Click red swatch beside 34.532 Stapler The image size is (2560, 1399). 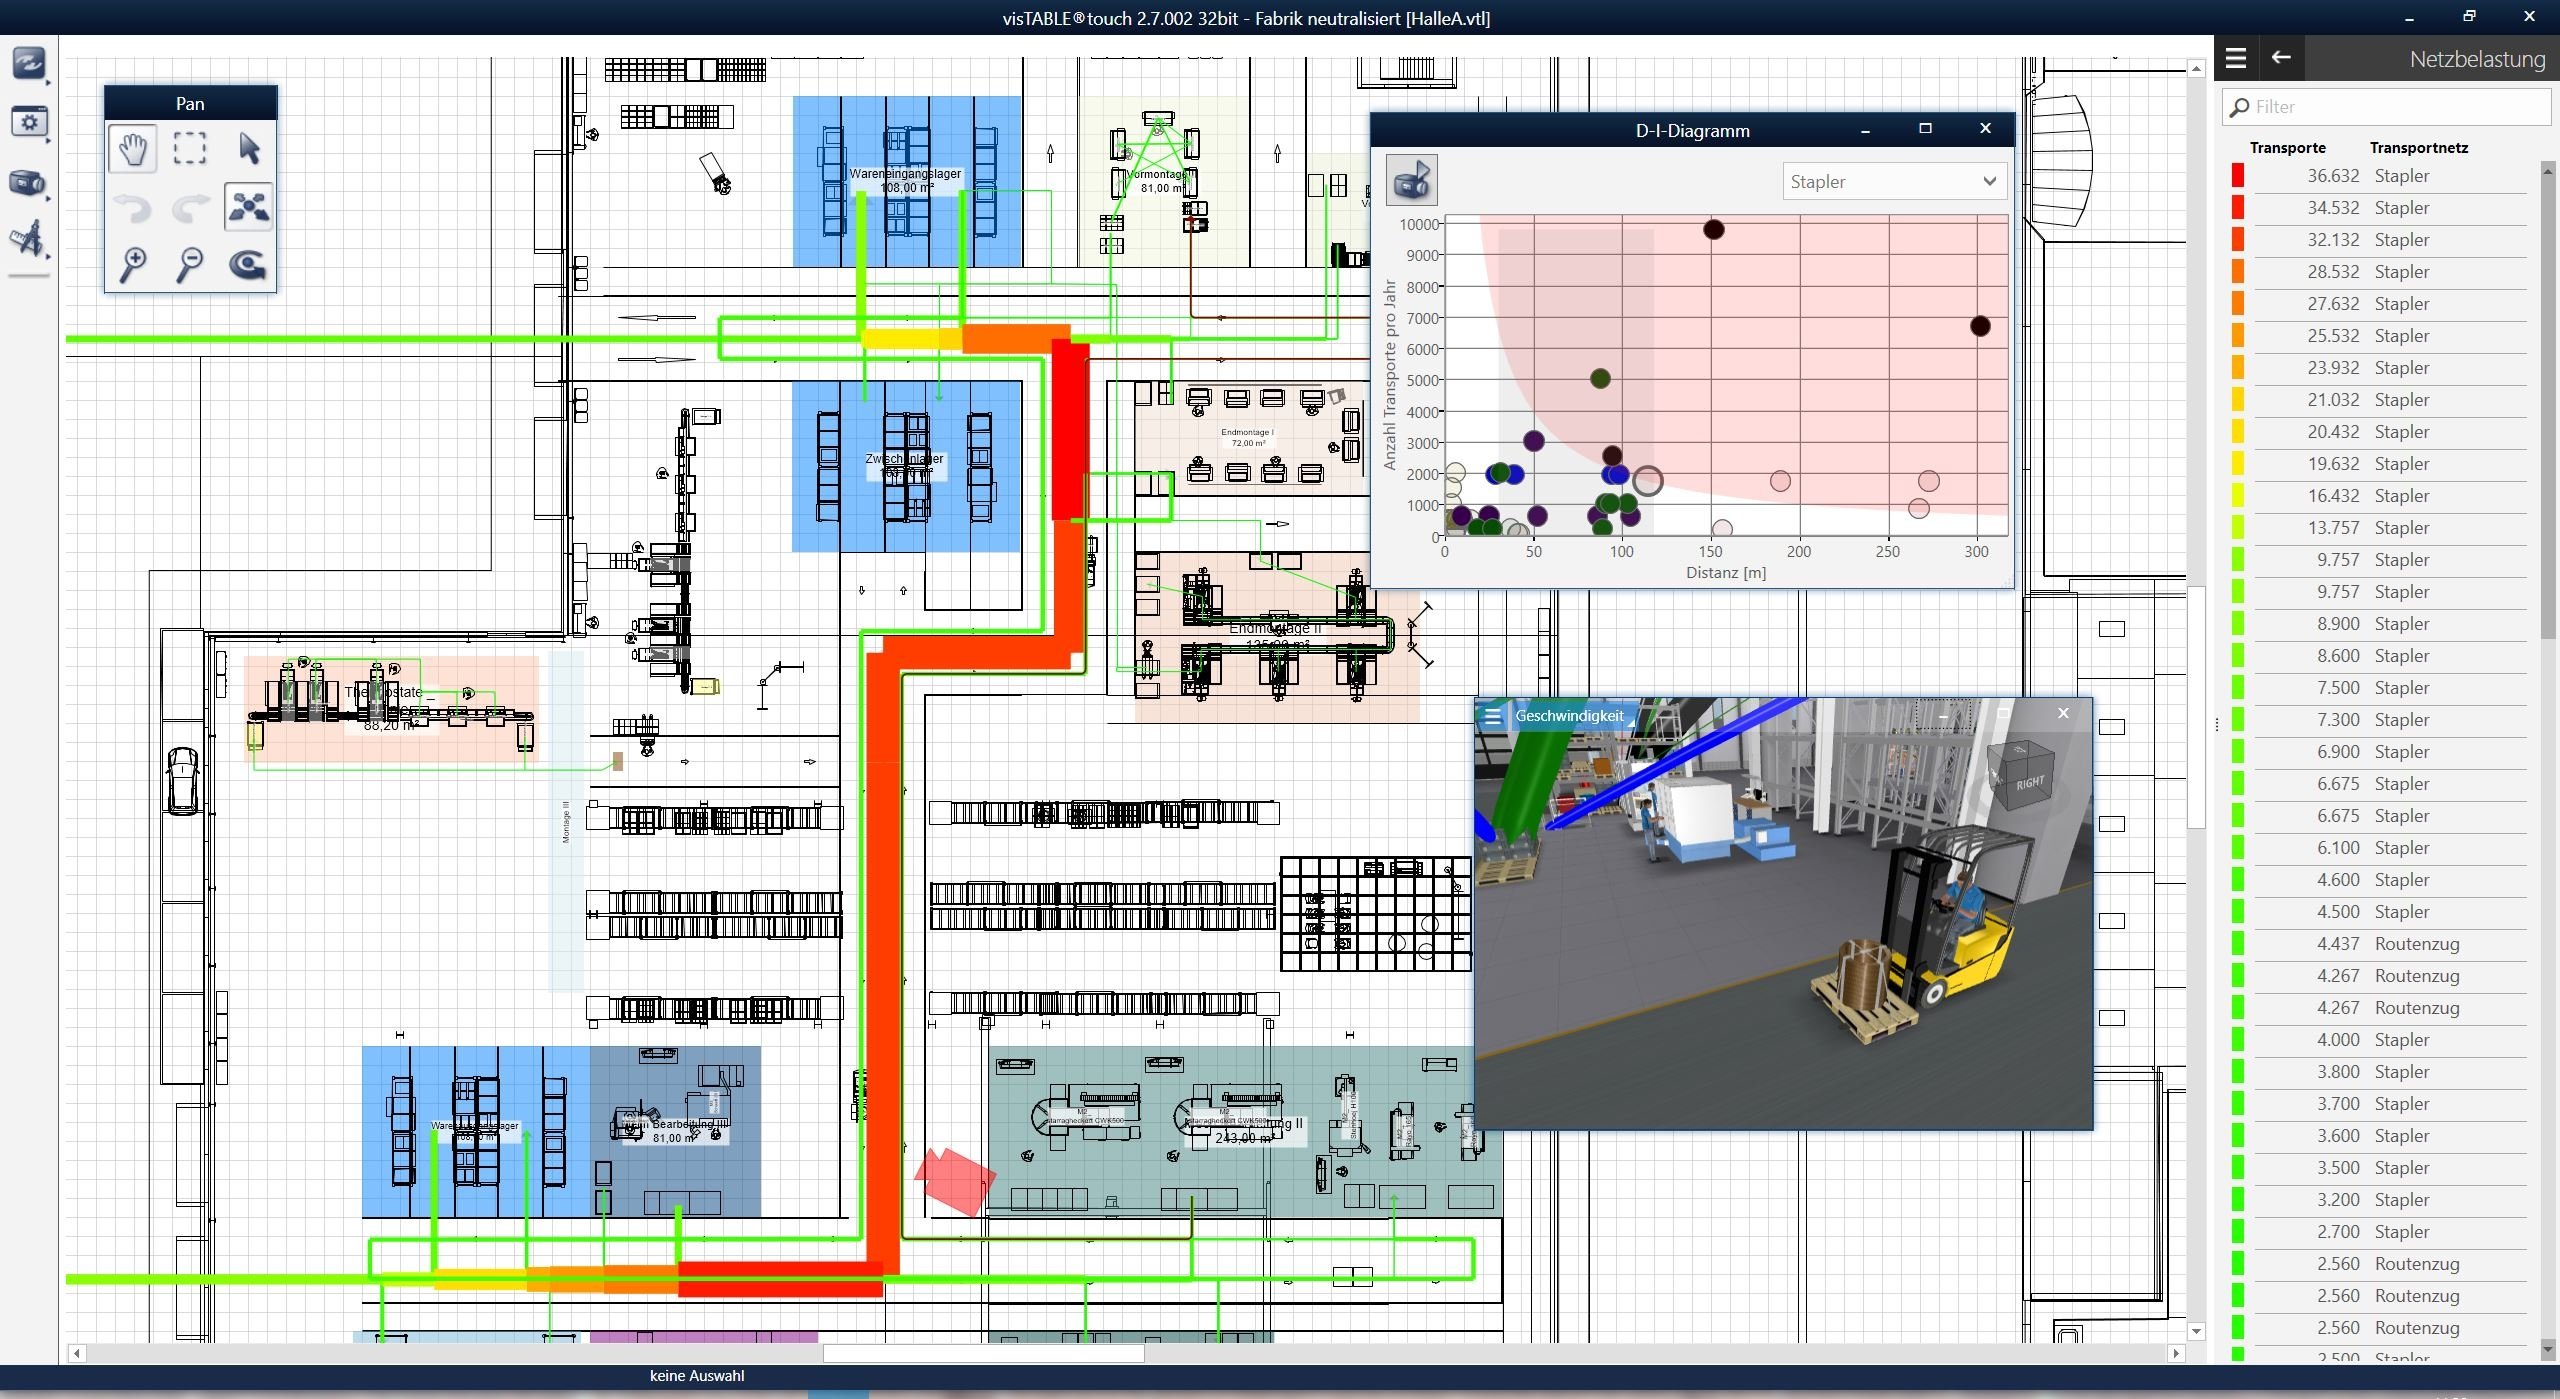coord(2238,208)
